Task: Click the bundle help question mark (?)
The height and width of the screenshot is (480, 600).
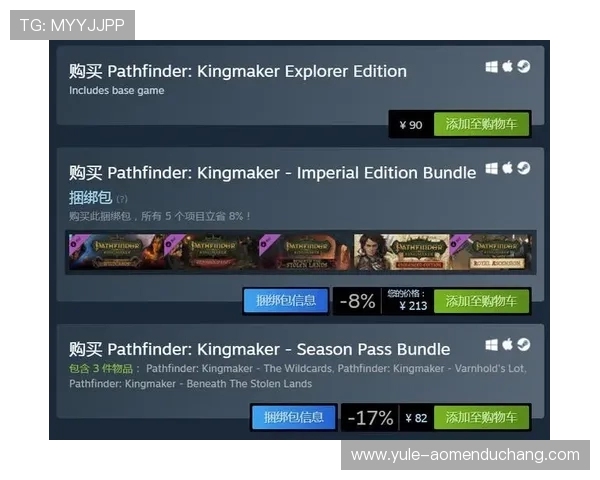Action: pos(122,199)
